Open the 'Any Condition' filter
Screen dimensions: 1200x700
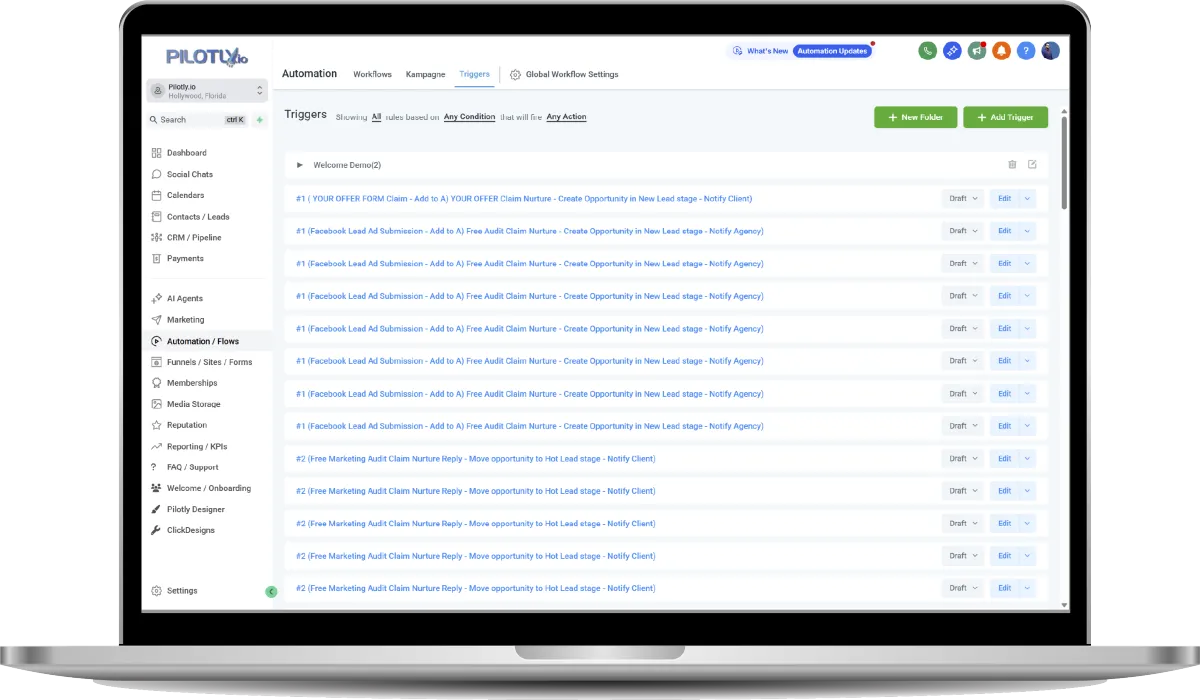tap(470, 117)
